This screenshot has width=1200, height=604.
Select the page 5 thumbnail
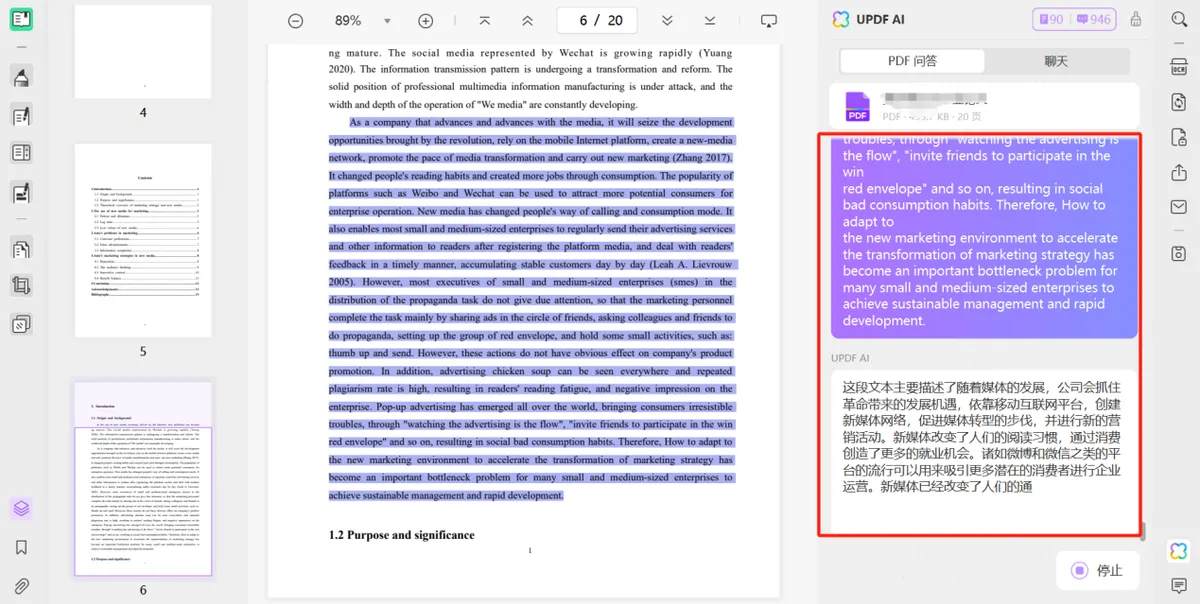[143, 240]
